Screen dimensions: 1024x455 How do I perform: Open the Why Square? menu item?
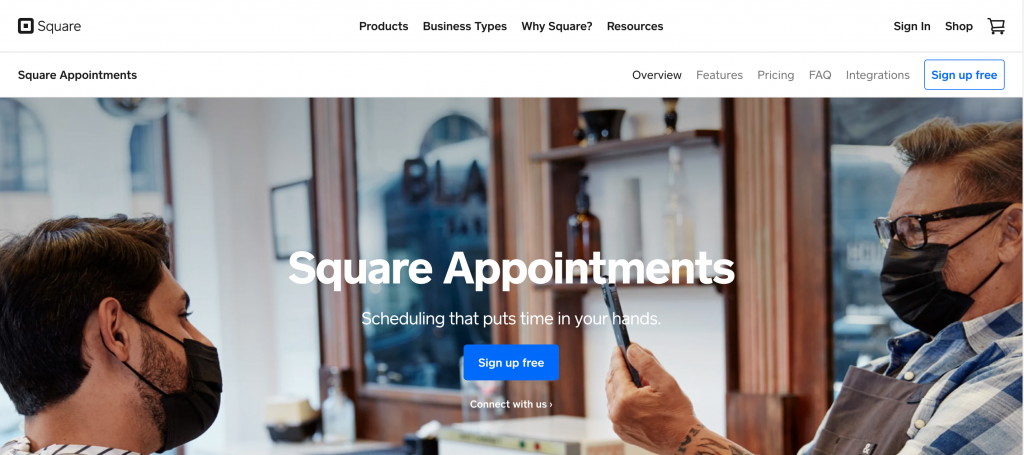point(556,26)
